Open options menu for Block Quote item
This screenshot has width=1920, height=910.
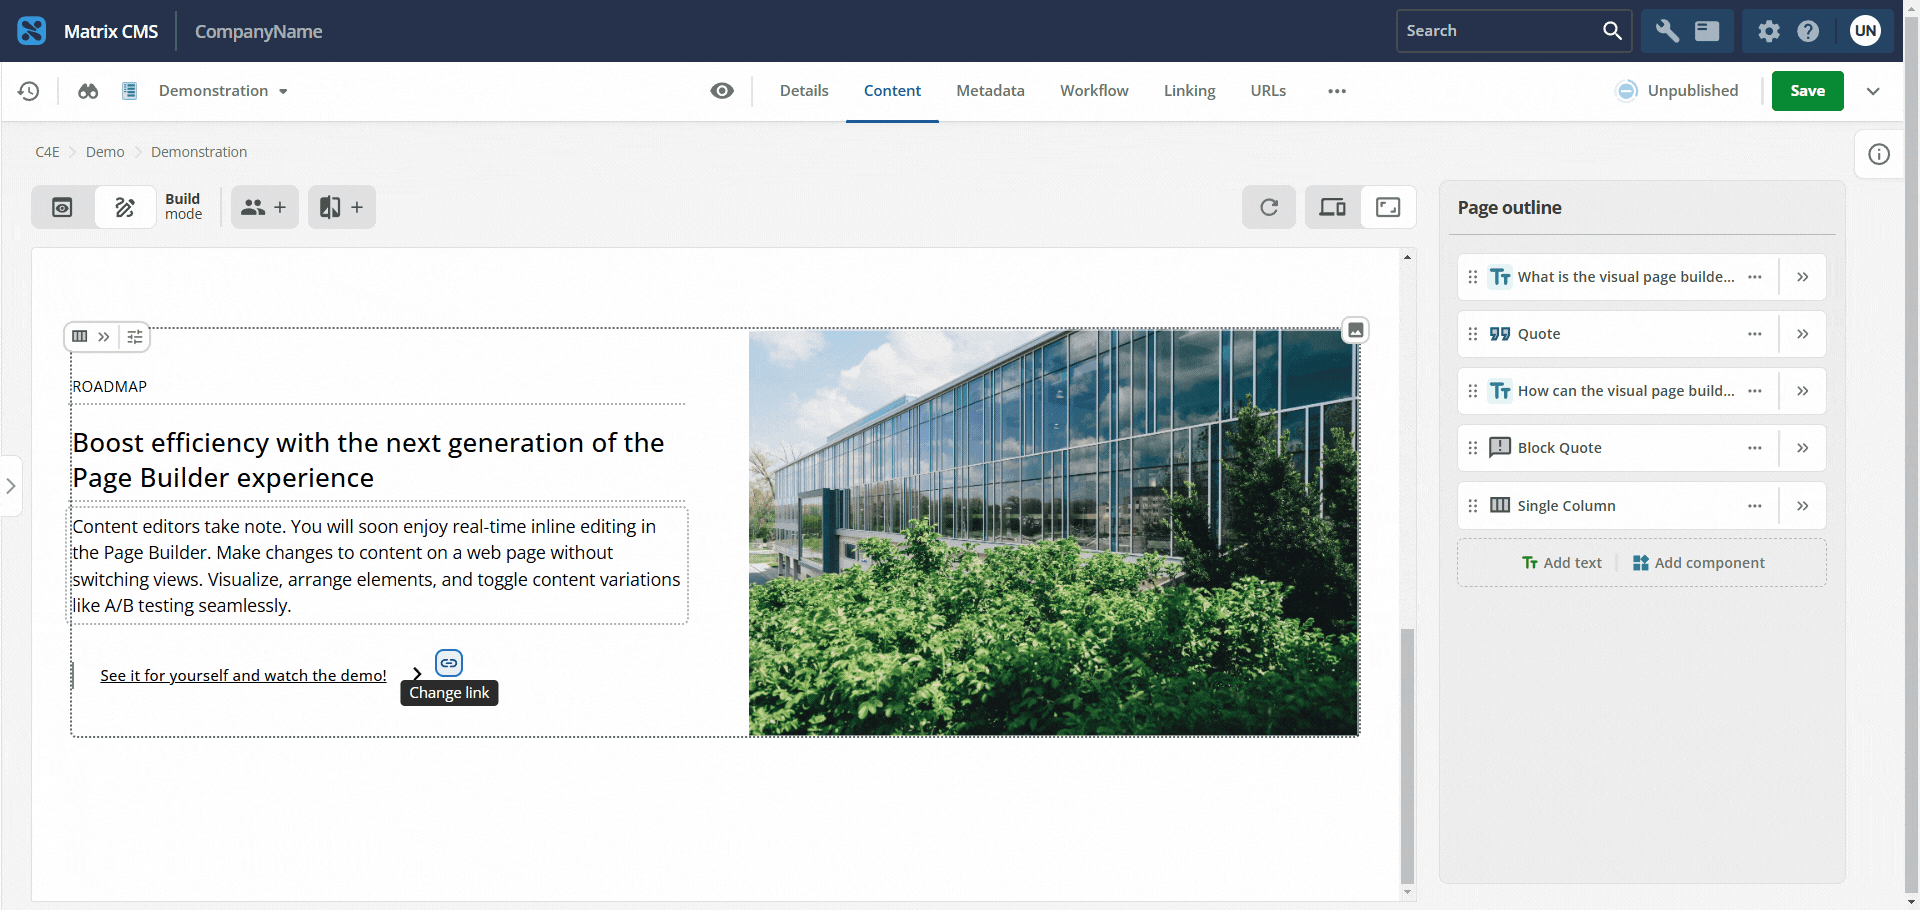(1755, 448)
